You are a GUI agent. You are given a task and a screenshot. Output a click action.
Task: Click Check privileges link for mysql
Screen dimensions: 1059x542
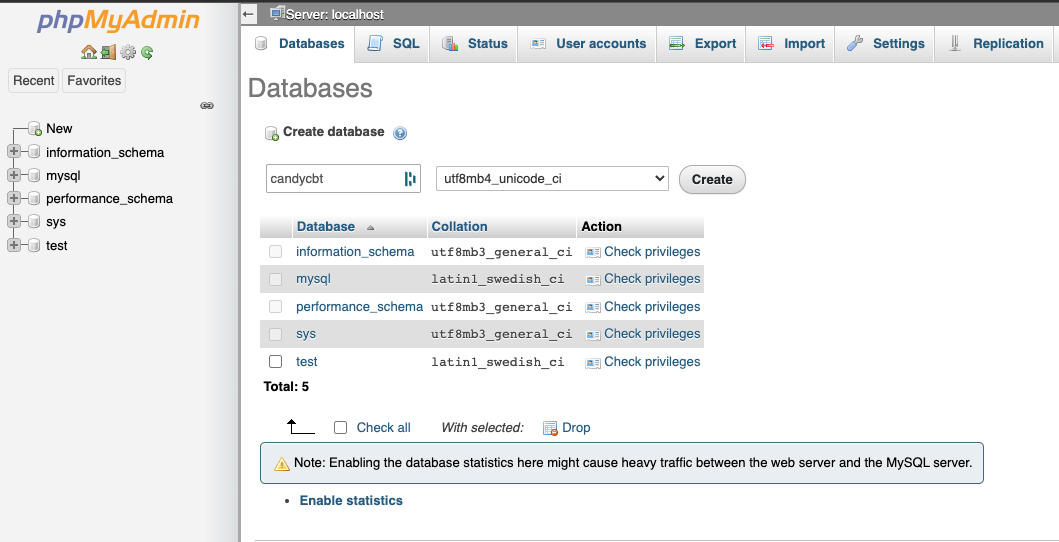coord(652,279)
